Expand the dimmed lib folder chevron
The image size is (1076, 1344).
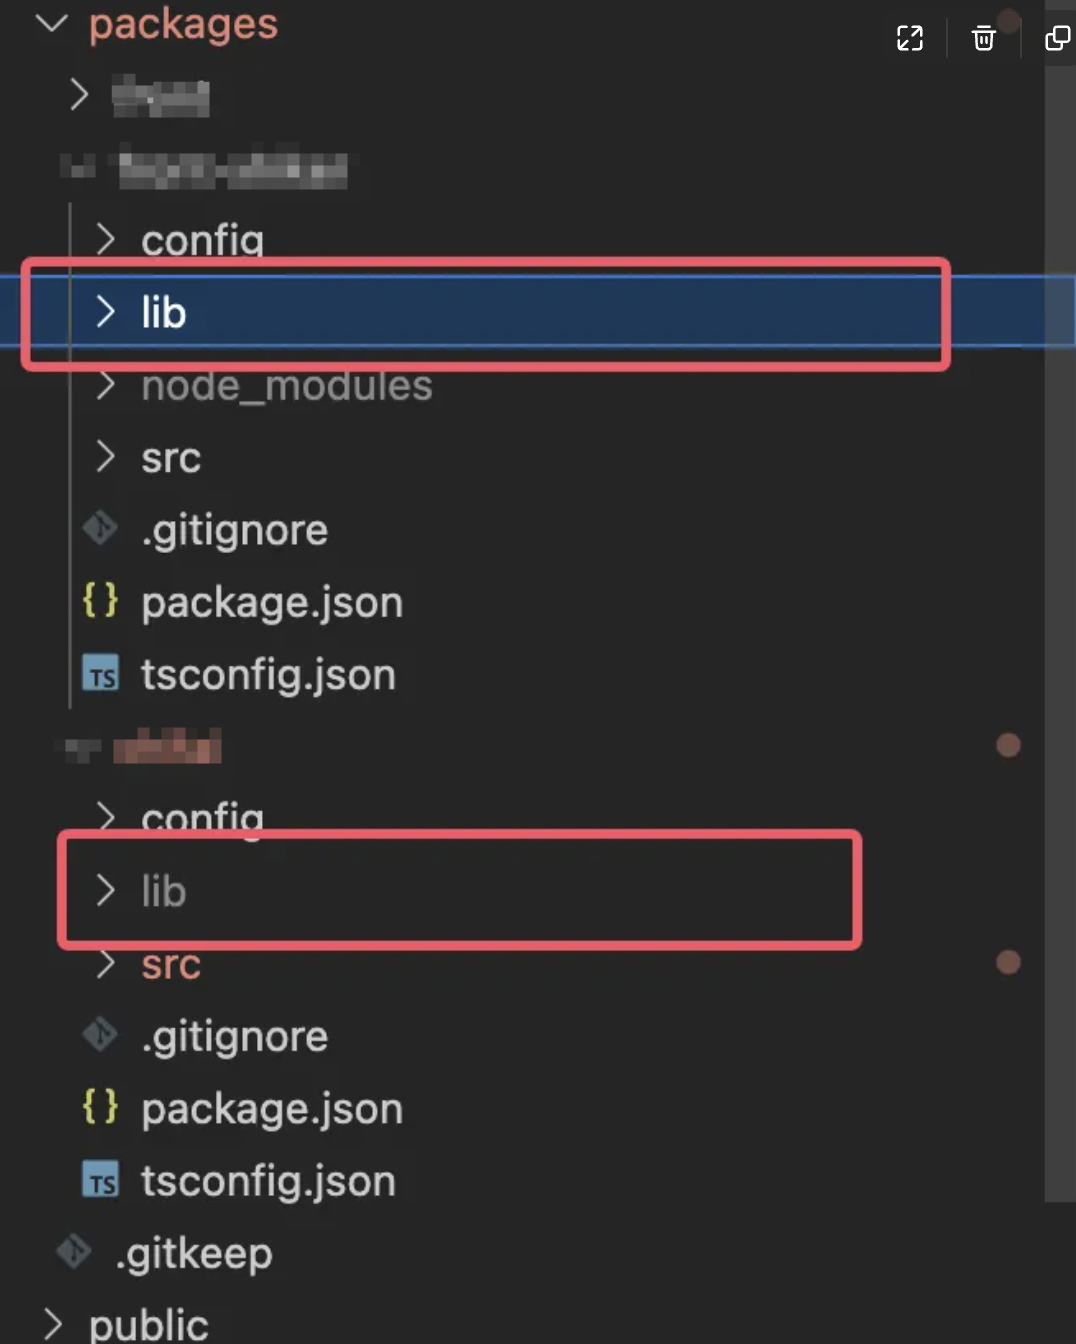tap(105, 890)
